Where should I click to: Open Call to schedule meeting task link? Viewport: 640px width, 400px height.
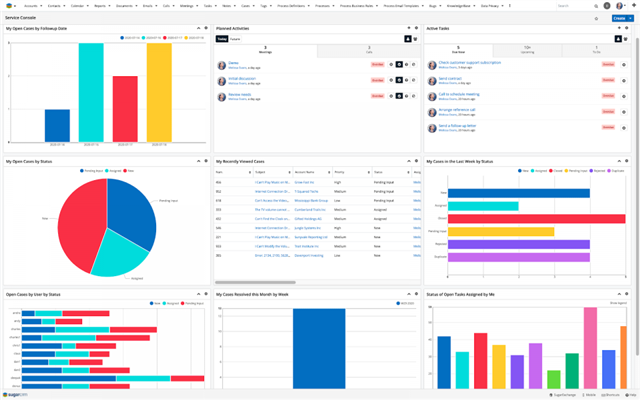(459, 94)
